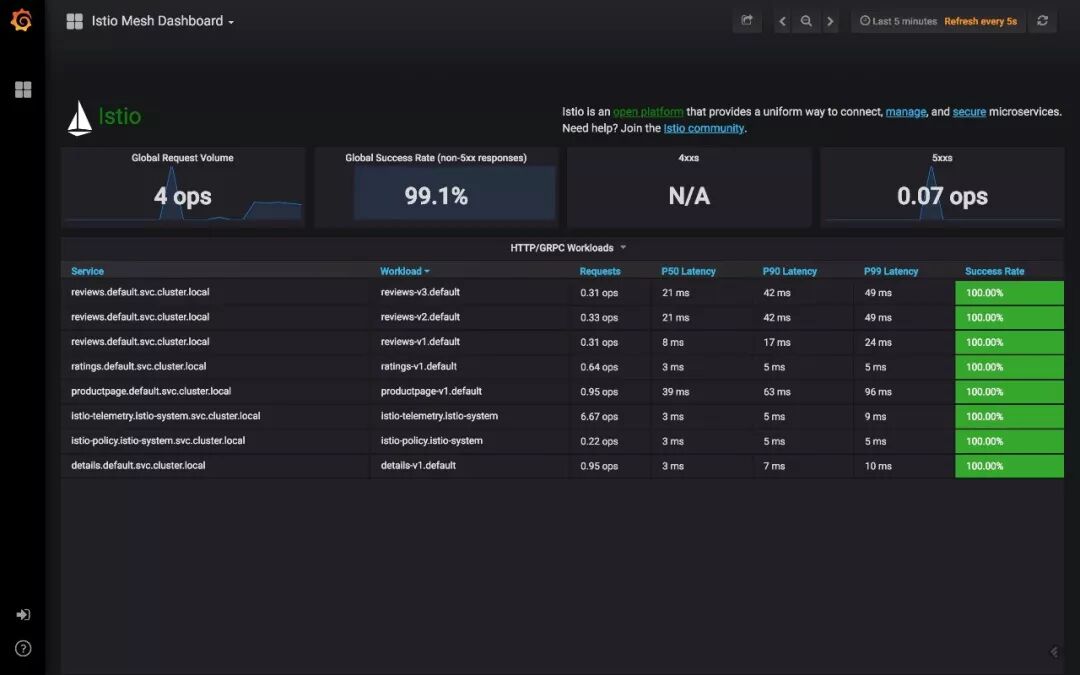
Task: Click the 100.00% cell for details-v1.default
Action: (x=1009, y=466)
